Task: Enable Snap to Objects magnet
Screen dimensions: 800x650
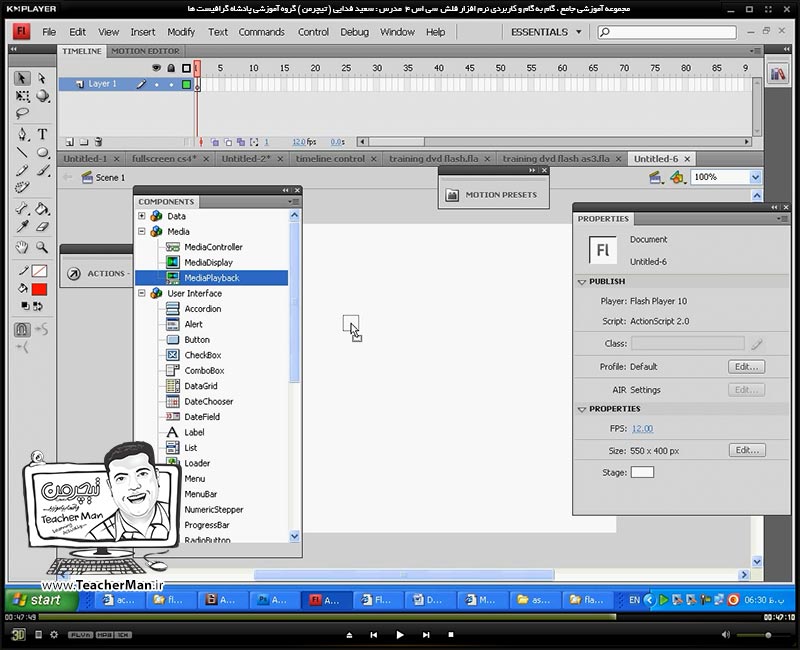Action: [22, 329]
